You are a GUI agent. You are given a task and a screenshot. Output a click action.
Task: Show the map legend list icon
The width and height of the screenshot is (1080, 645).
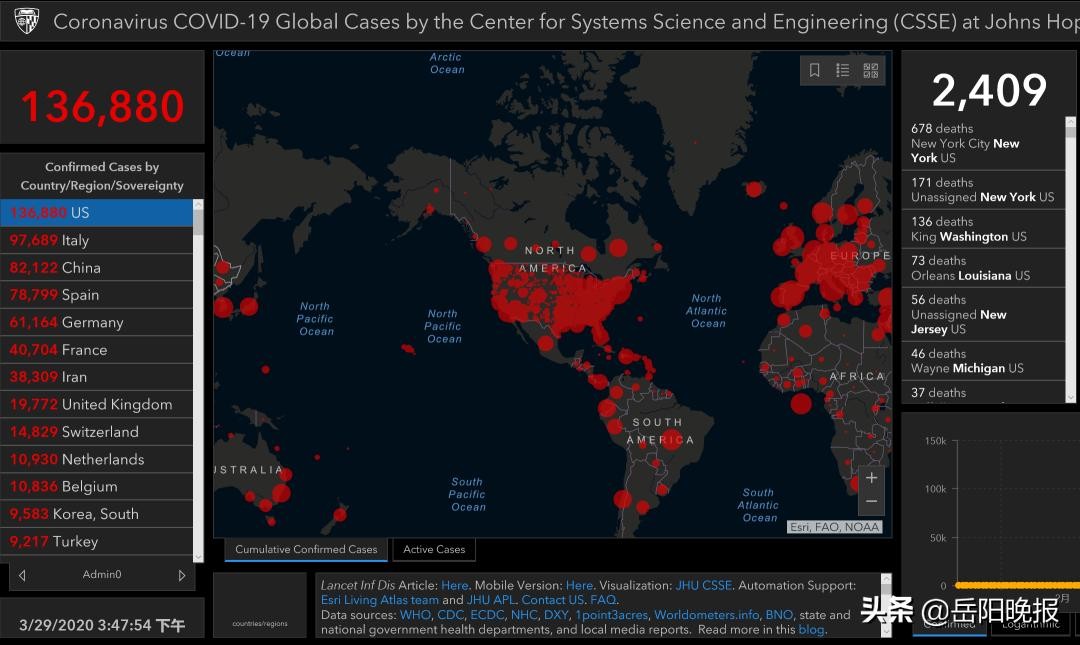click(842, 70)
